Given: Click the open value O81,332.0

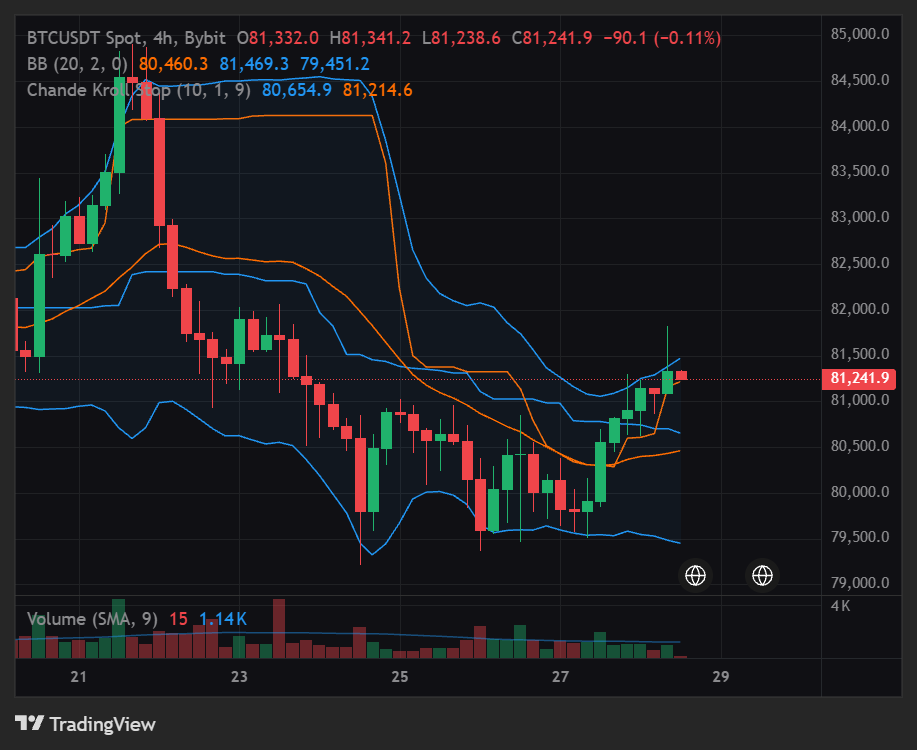Looking at the screenshot, I should 278,39.
